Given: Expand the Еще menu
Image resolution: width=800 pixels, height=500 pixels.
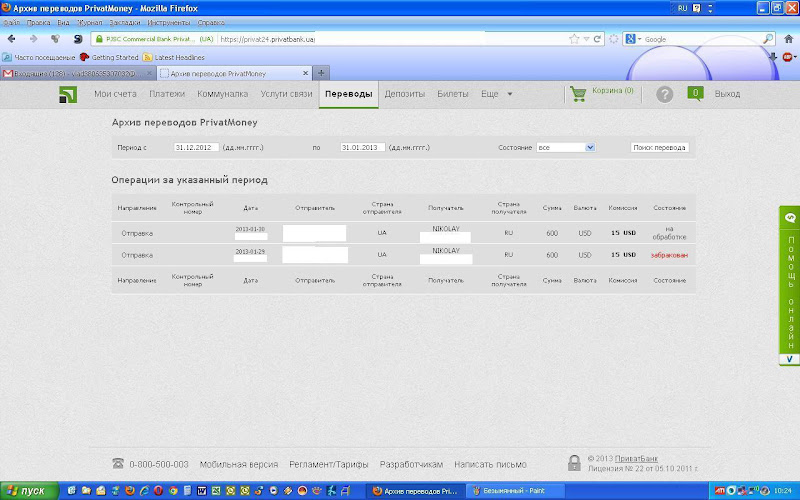Looking at the screenshot, I should coord(496,94).
